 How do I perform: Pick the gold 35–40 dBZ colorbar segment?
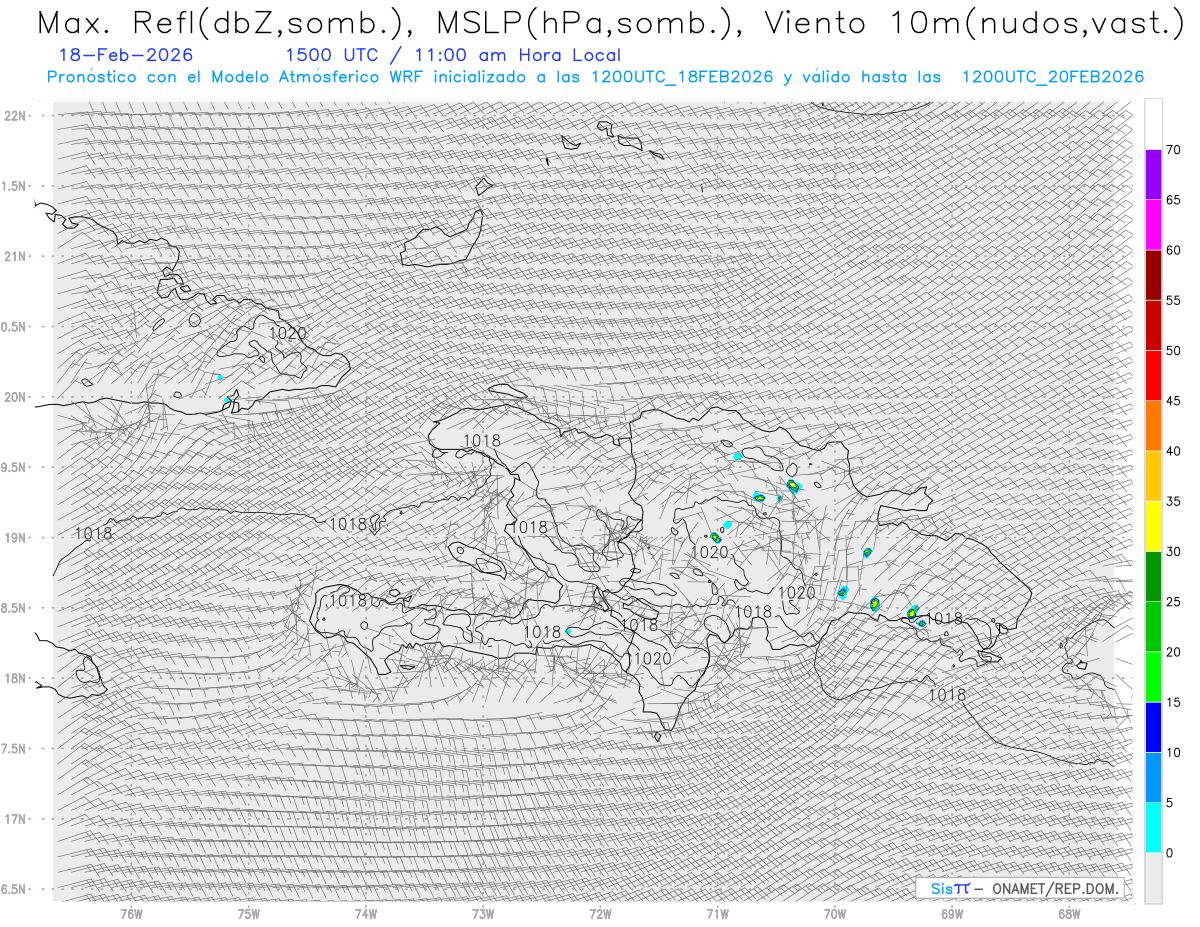tap(1153, 476)
